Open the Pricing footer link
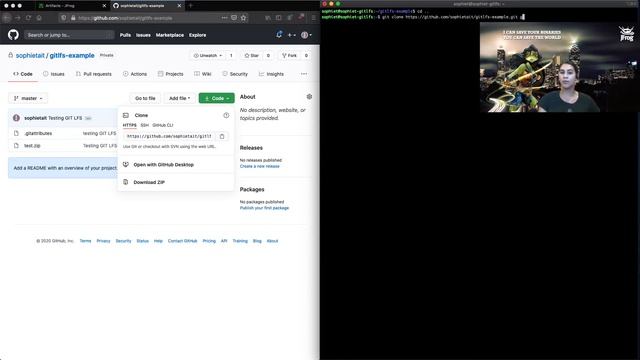This screenshot has width=640, height=360. pyautogui.click(x=209, y=241)
